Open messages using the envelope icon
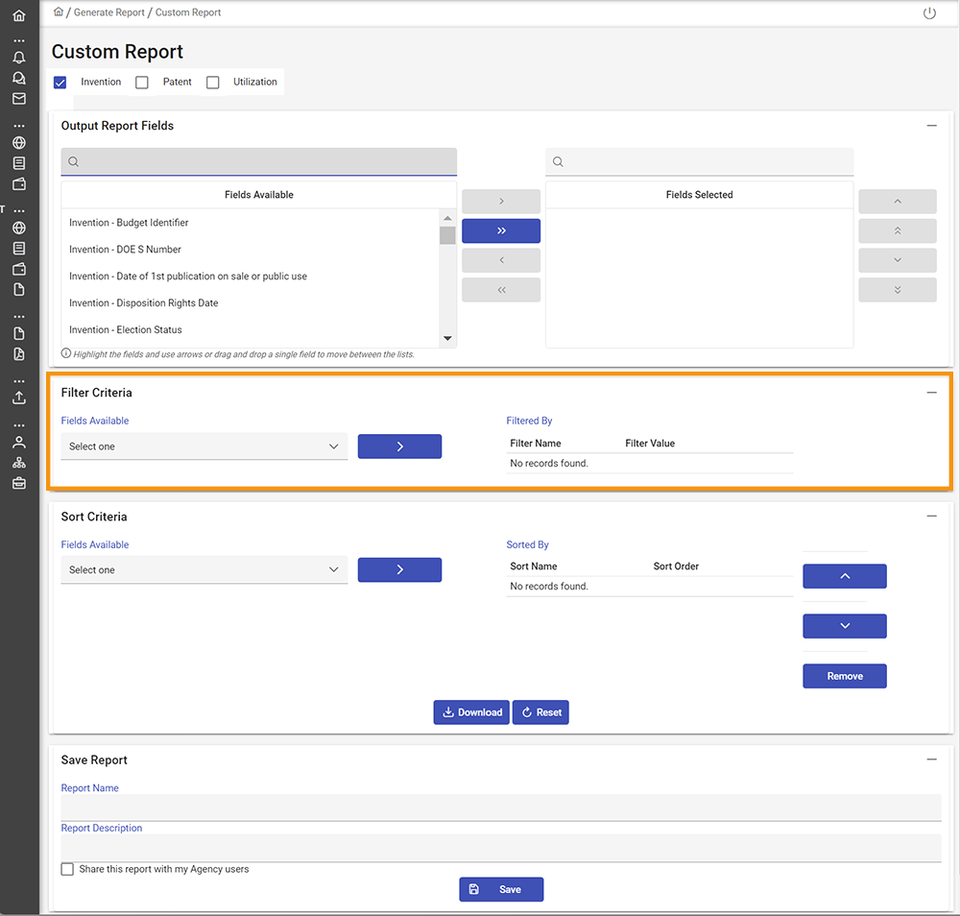The height and width of the screenshot is (916, 960). [x=18, y=98]
